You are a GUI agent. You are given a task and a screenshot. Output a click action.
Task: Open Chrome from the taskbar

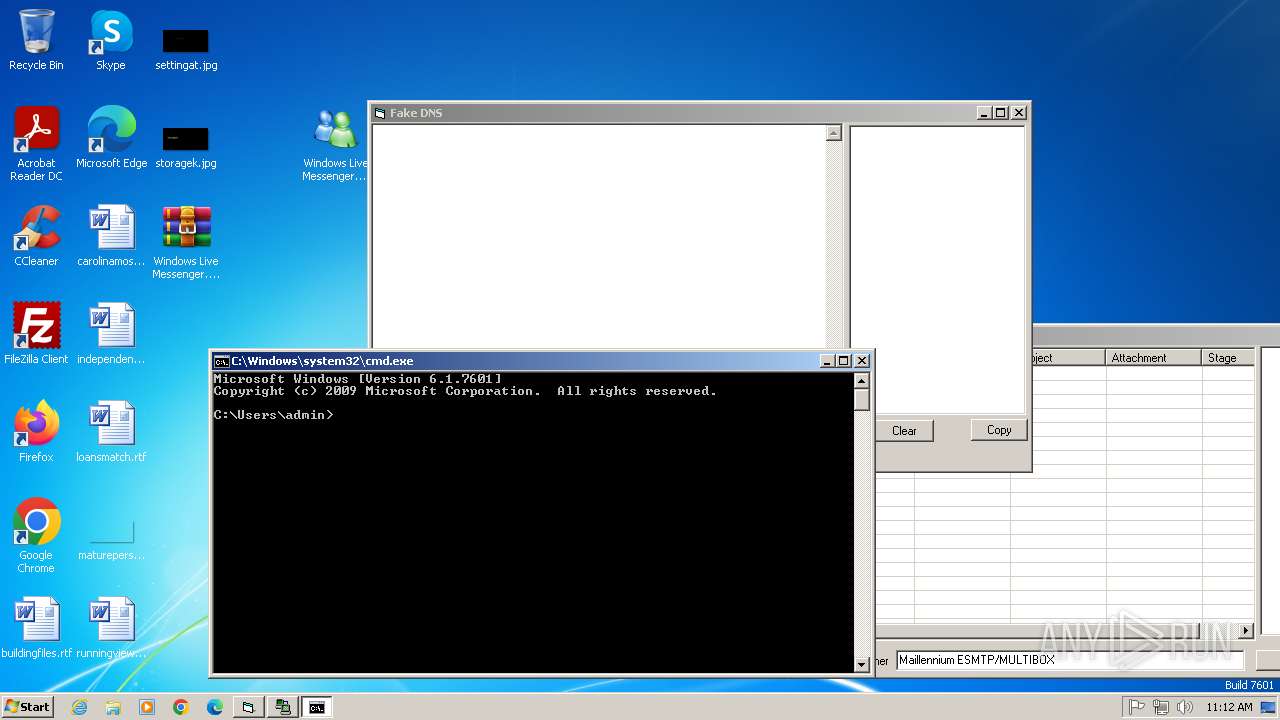181,707
